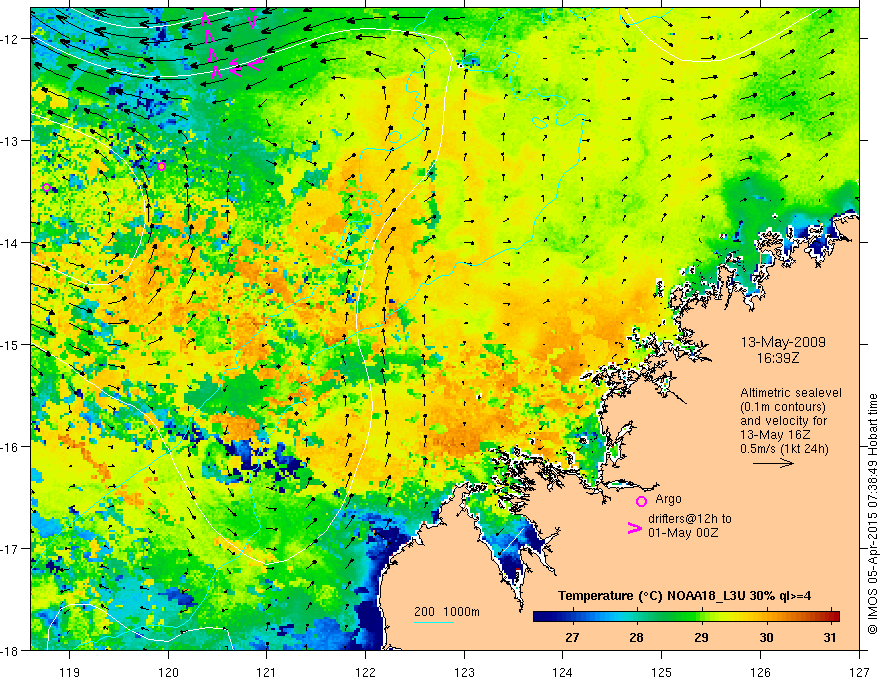
Task: Click latitude label -13 on left axis
Action: [x=11, y=141]
